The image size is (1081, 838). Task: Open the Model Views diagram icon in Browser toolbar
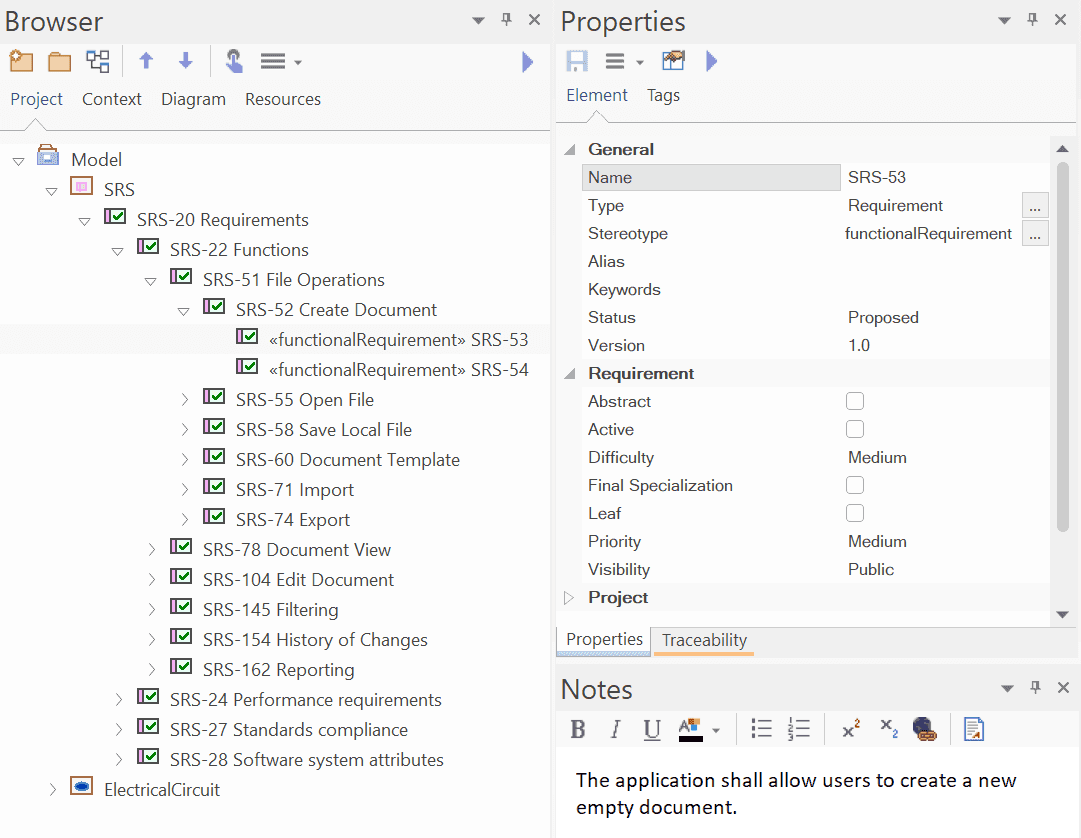pos(97,61)
